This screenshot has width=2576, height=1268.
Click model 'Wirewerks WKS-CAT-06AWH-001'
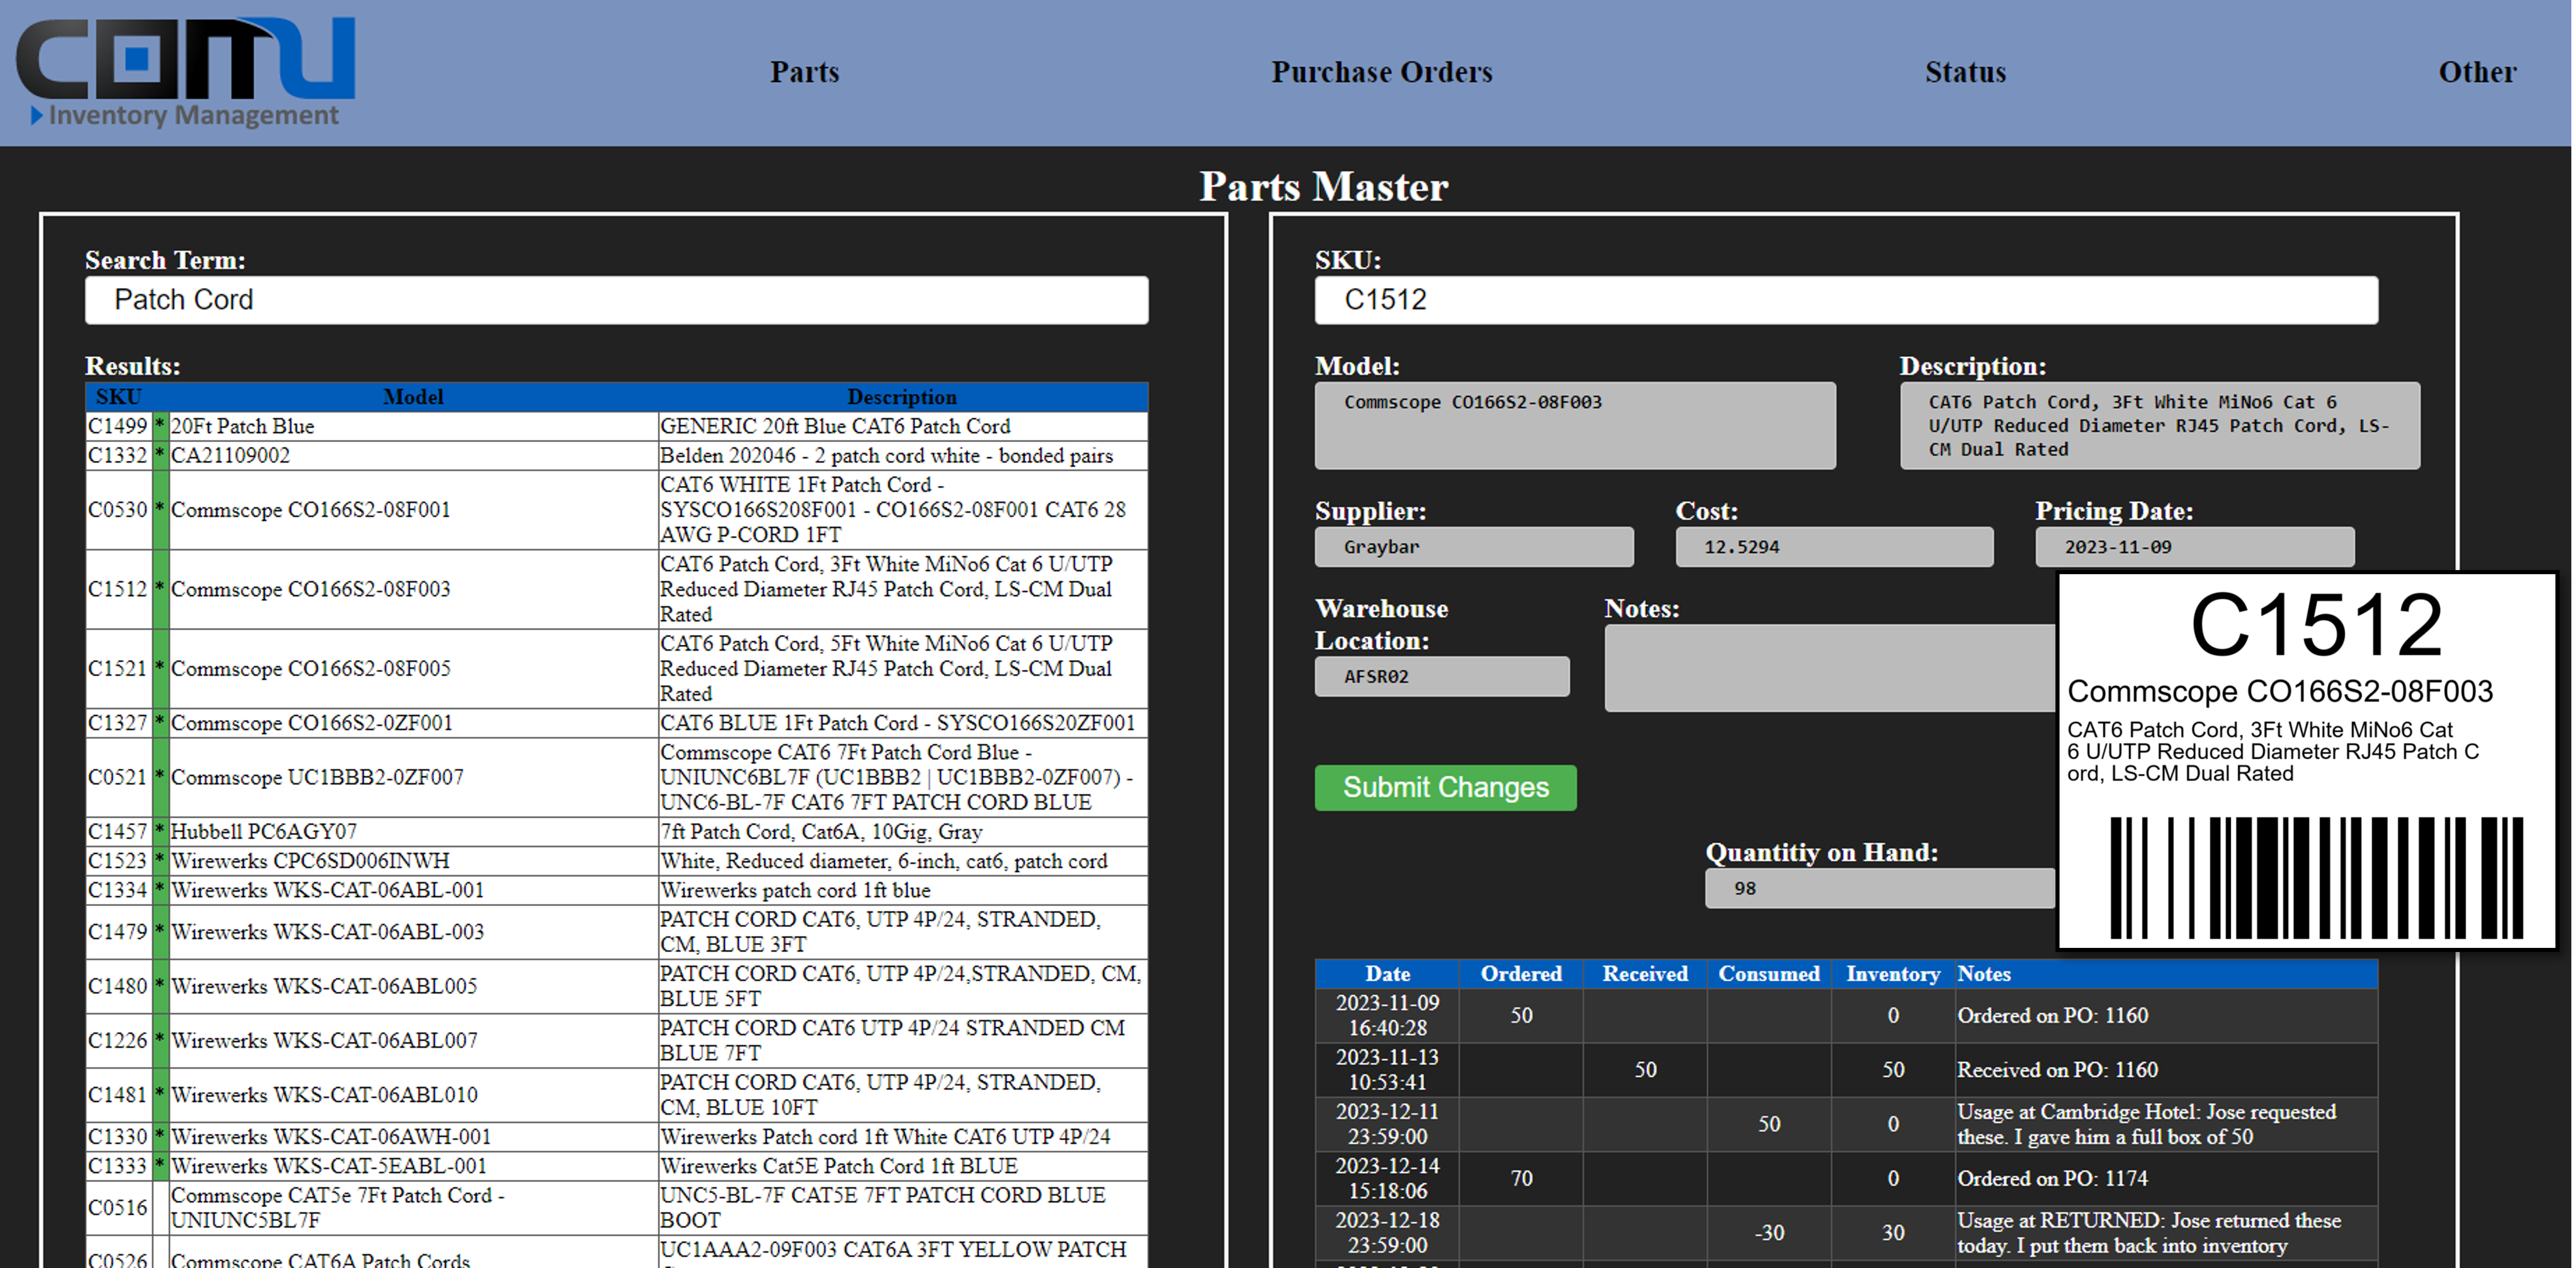tap(331, 1137)
